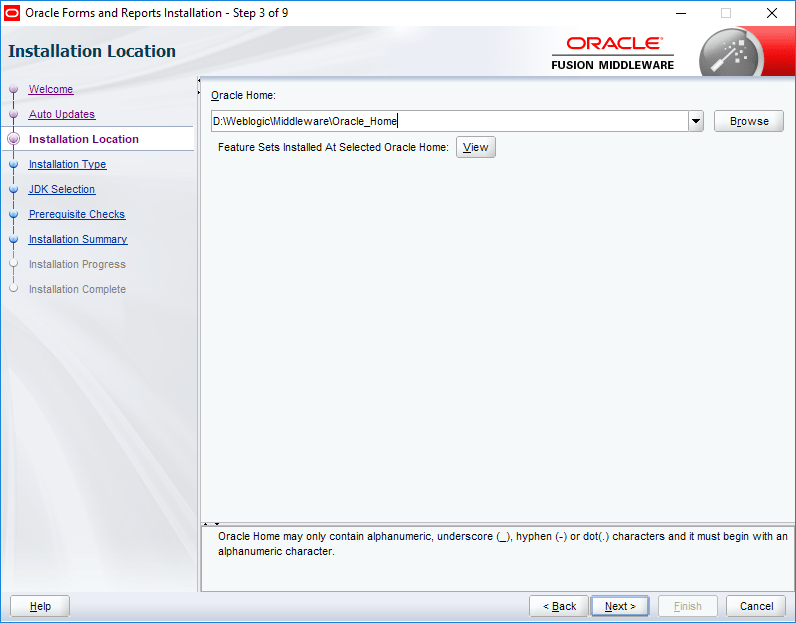Select Installation Location in step list
This screenshot has width=796, height=623.
84,139
